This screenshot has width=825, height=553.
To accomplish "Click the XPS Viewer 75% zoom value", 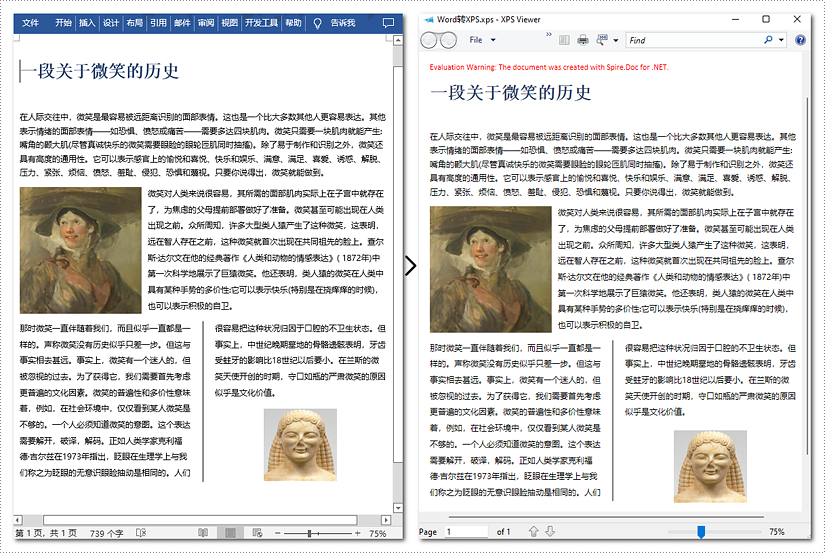I will click(777, 532).
